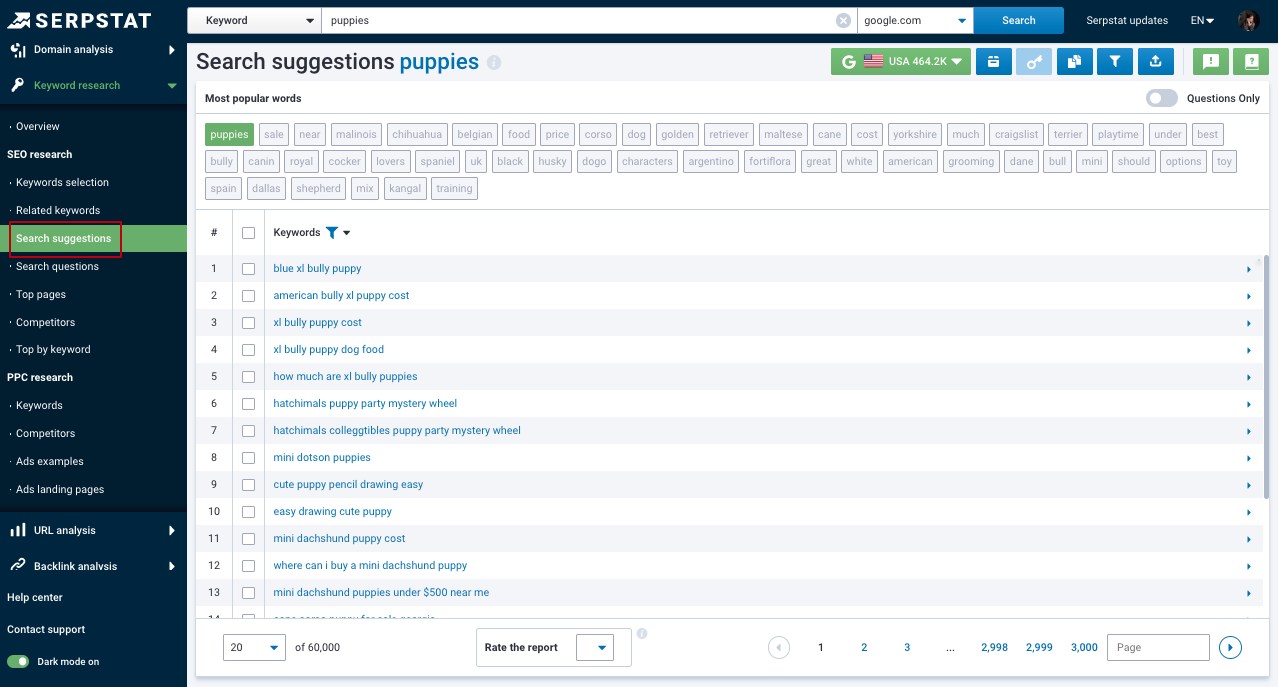Open Related keywords in sidebar
Screen dimensions: 1278x687
58,210
